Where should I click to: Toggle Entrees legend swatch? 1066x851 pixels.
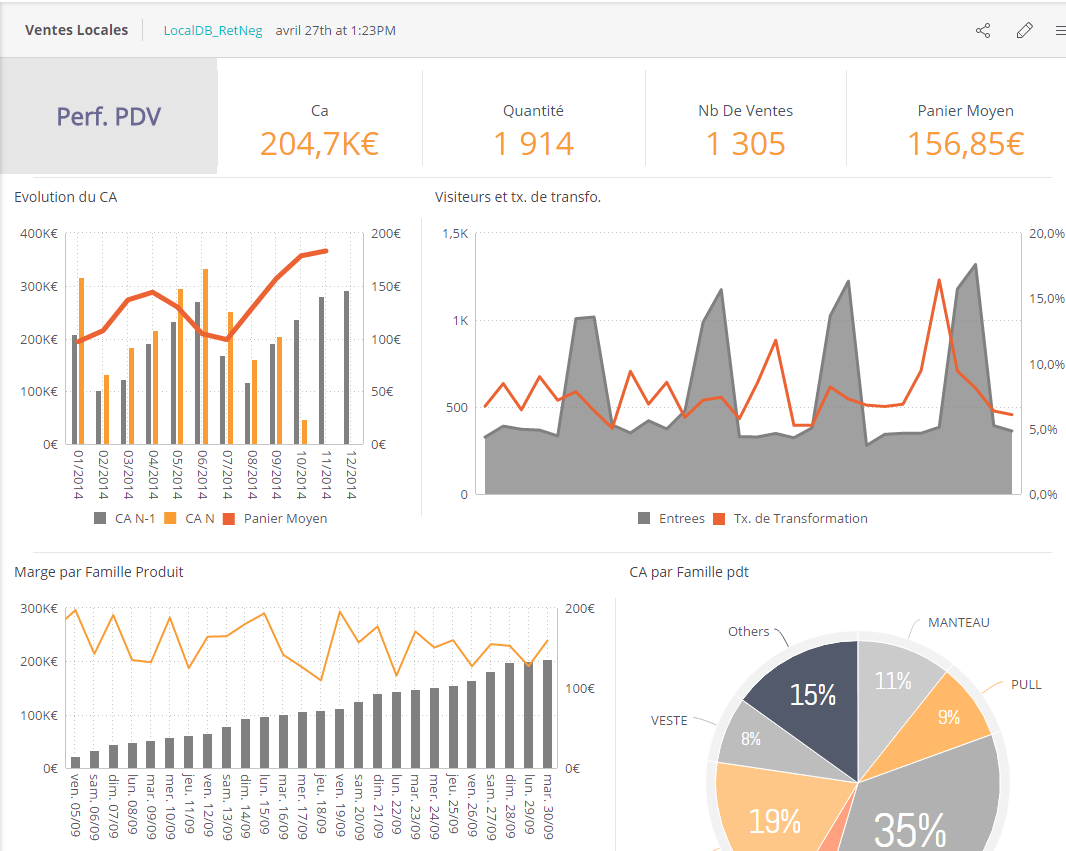click(x=644, y=518)
